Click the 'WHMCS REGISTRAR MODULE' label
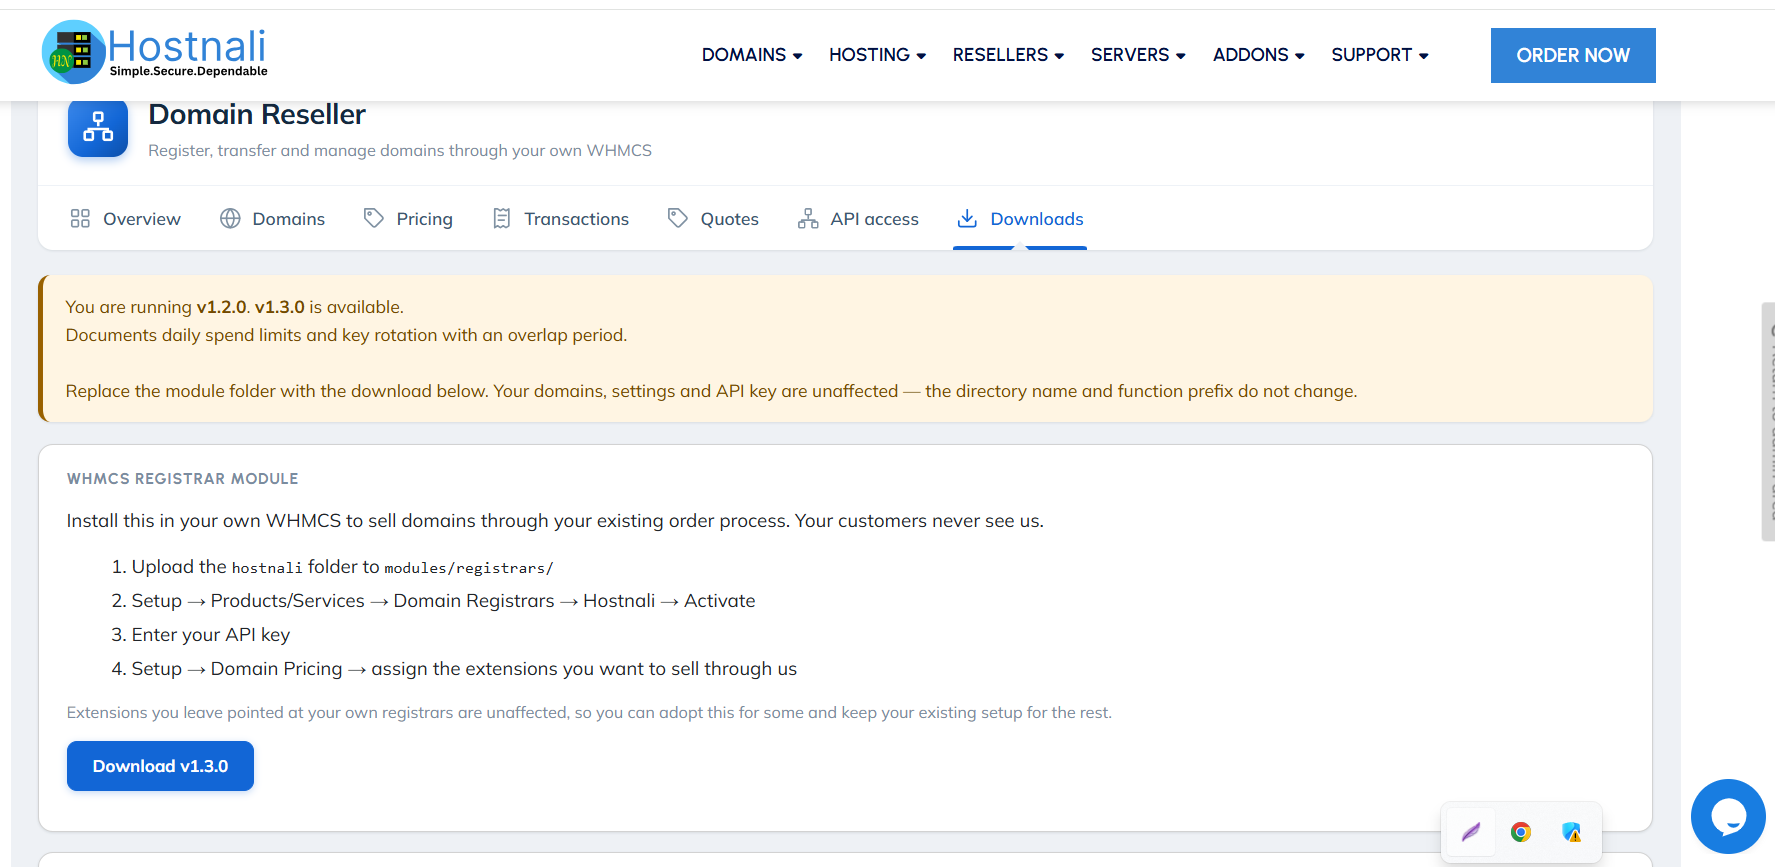Image resolution: width=1775 pixels, height=867 pixels. pos(183,479)
